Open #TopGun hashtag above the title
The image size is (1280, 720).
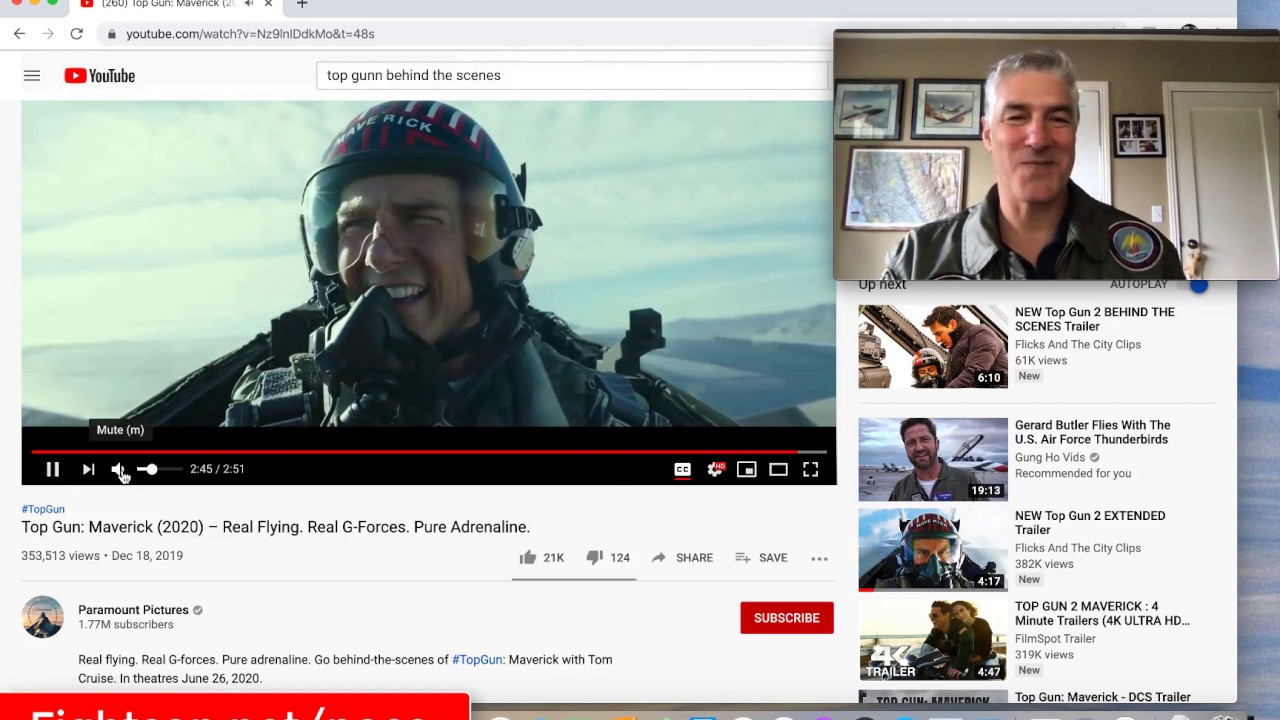point(43,509)
